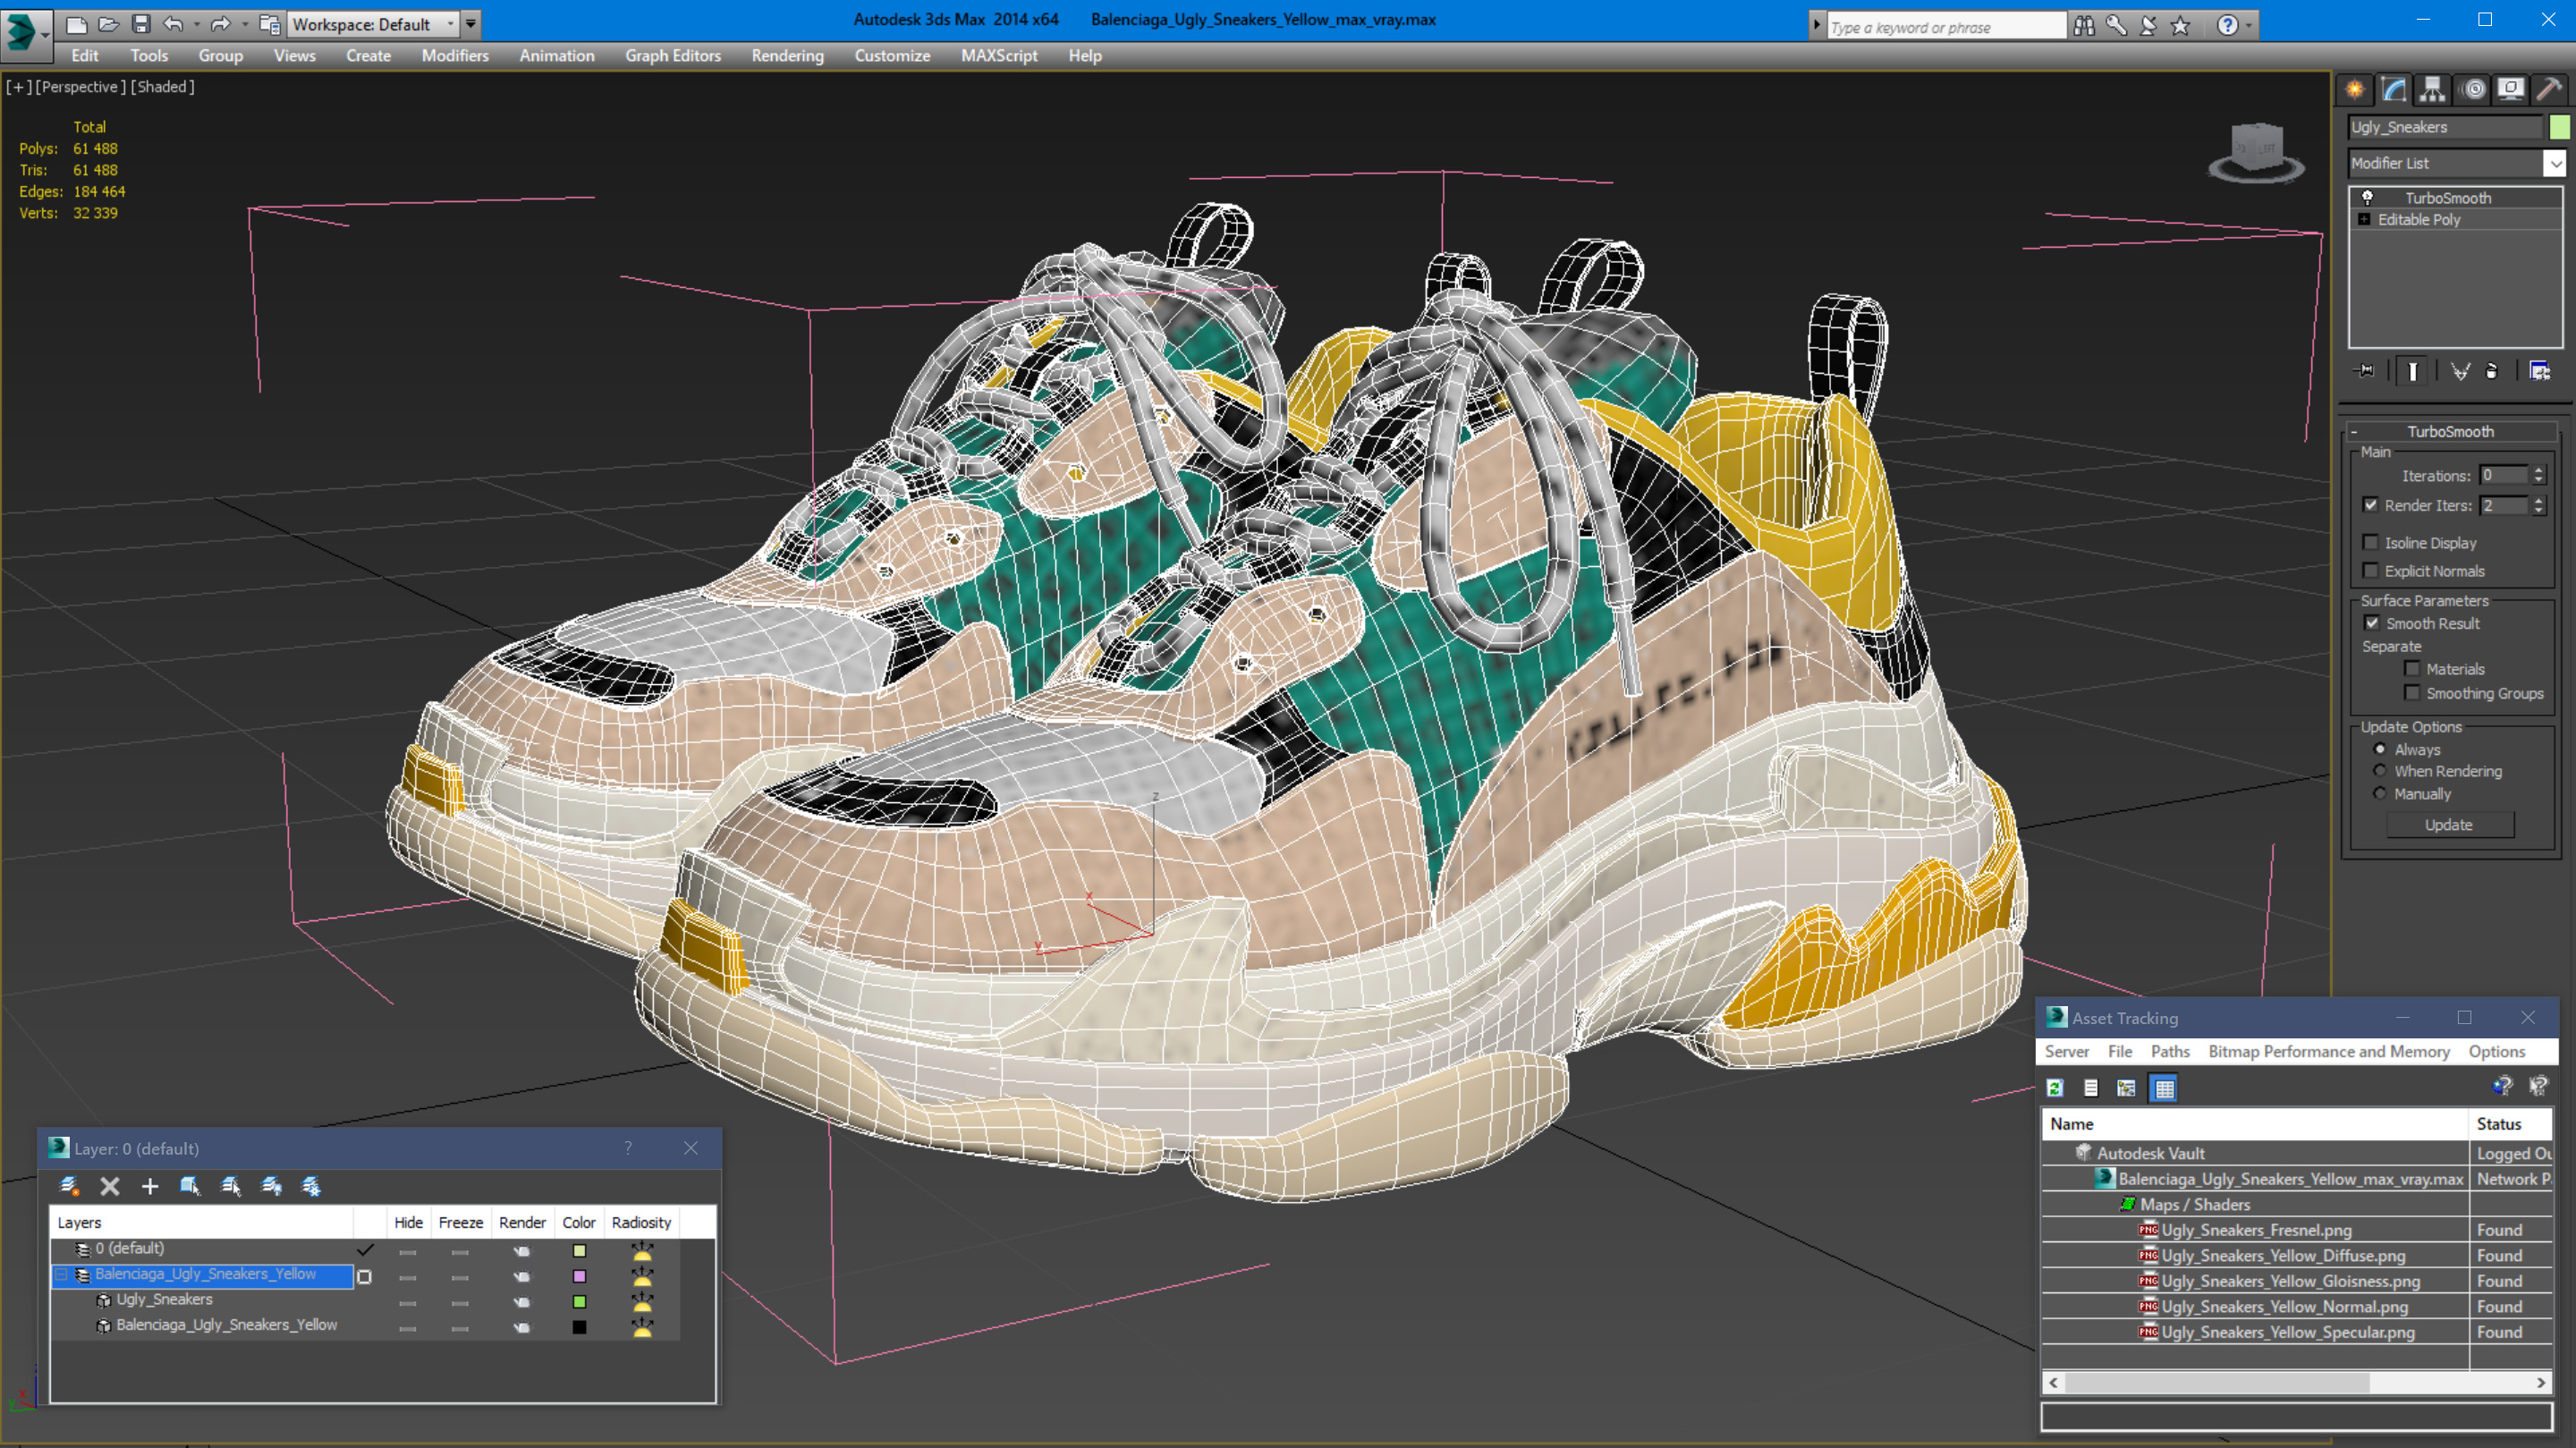
Task: Toggle TurboSmooth modifier lightbulb visibility
Action: coord(2367,197)
